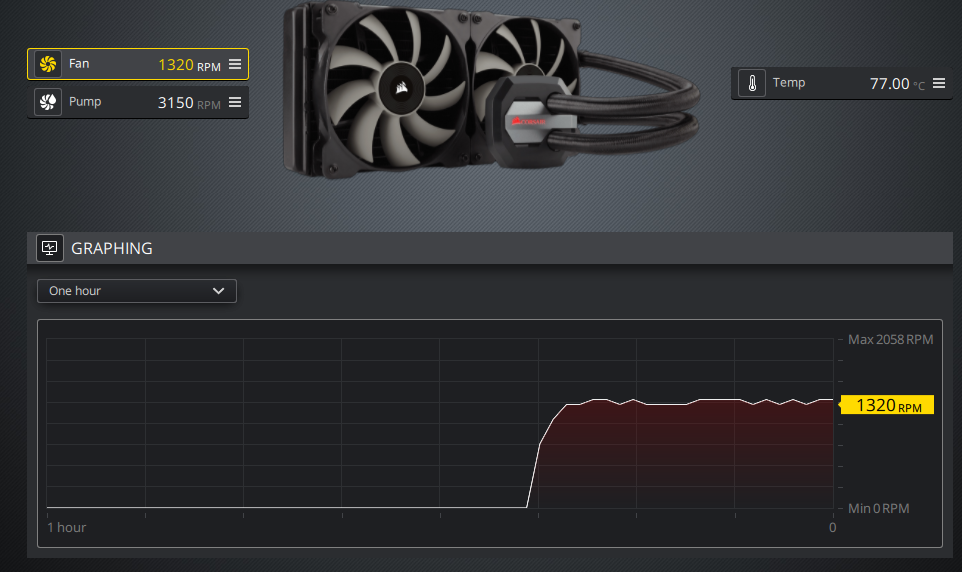Open the Pump options hamburger menu
The height and width of the screenshot is (572, 962).
click(x=235, y=102)
